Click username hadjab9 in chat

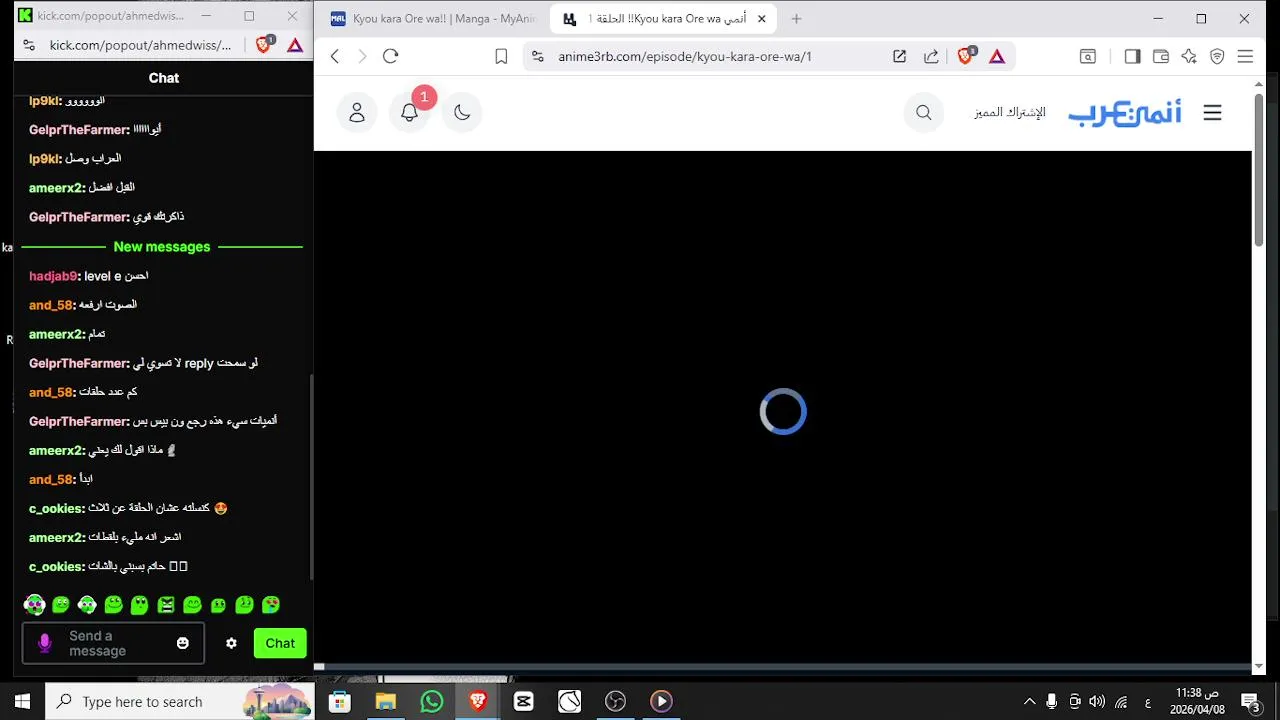tap(53, 276)
